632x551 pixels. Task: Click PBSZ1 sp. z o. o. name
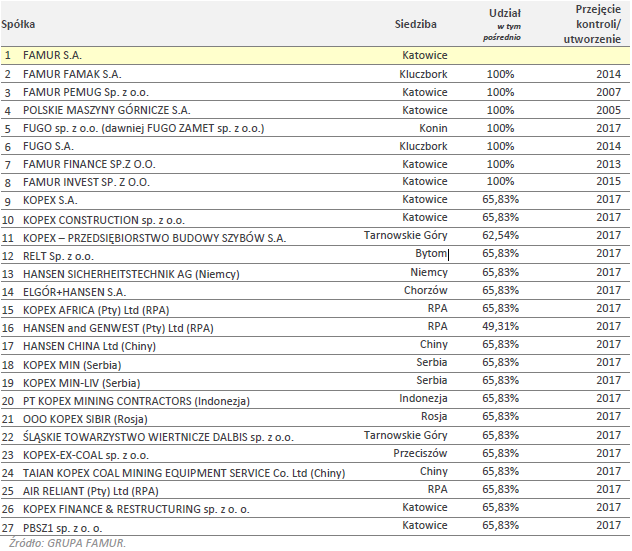tap(62, 528)
